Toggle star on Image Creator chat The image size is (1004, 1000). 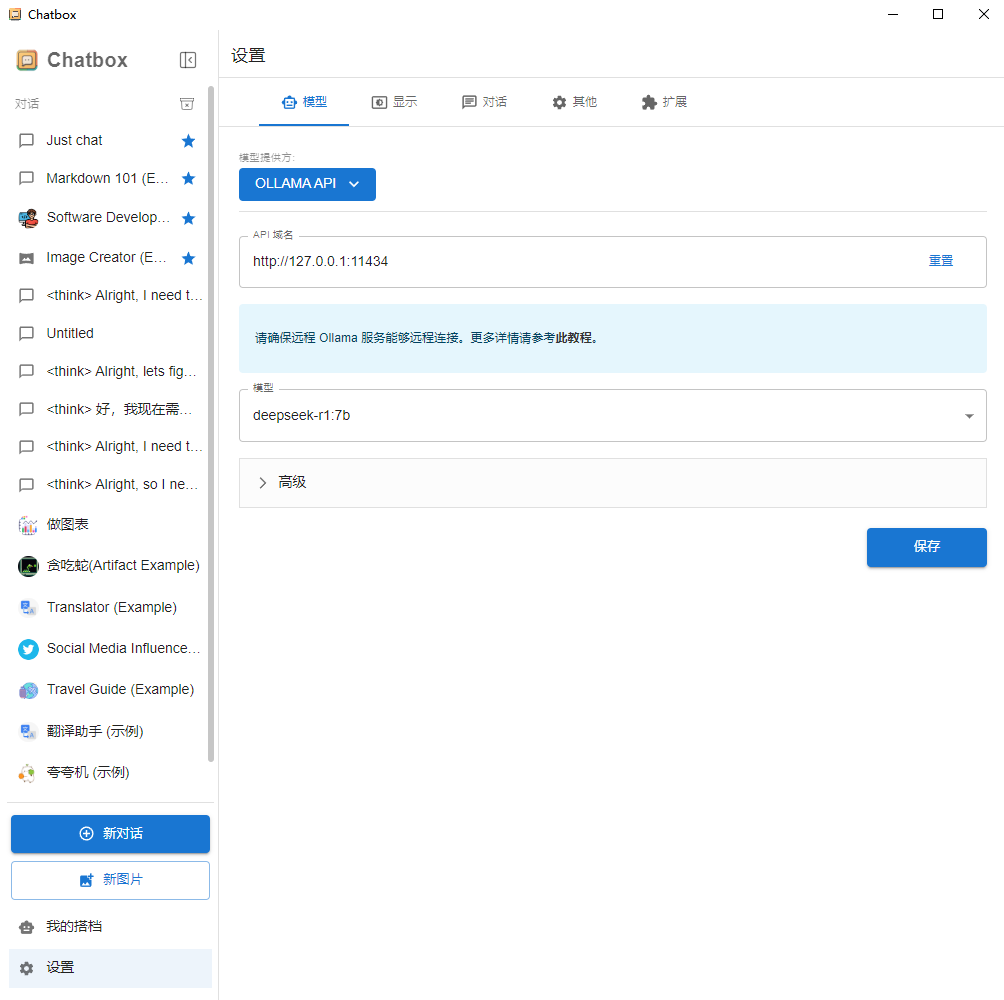click(188, 258)
